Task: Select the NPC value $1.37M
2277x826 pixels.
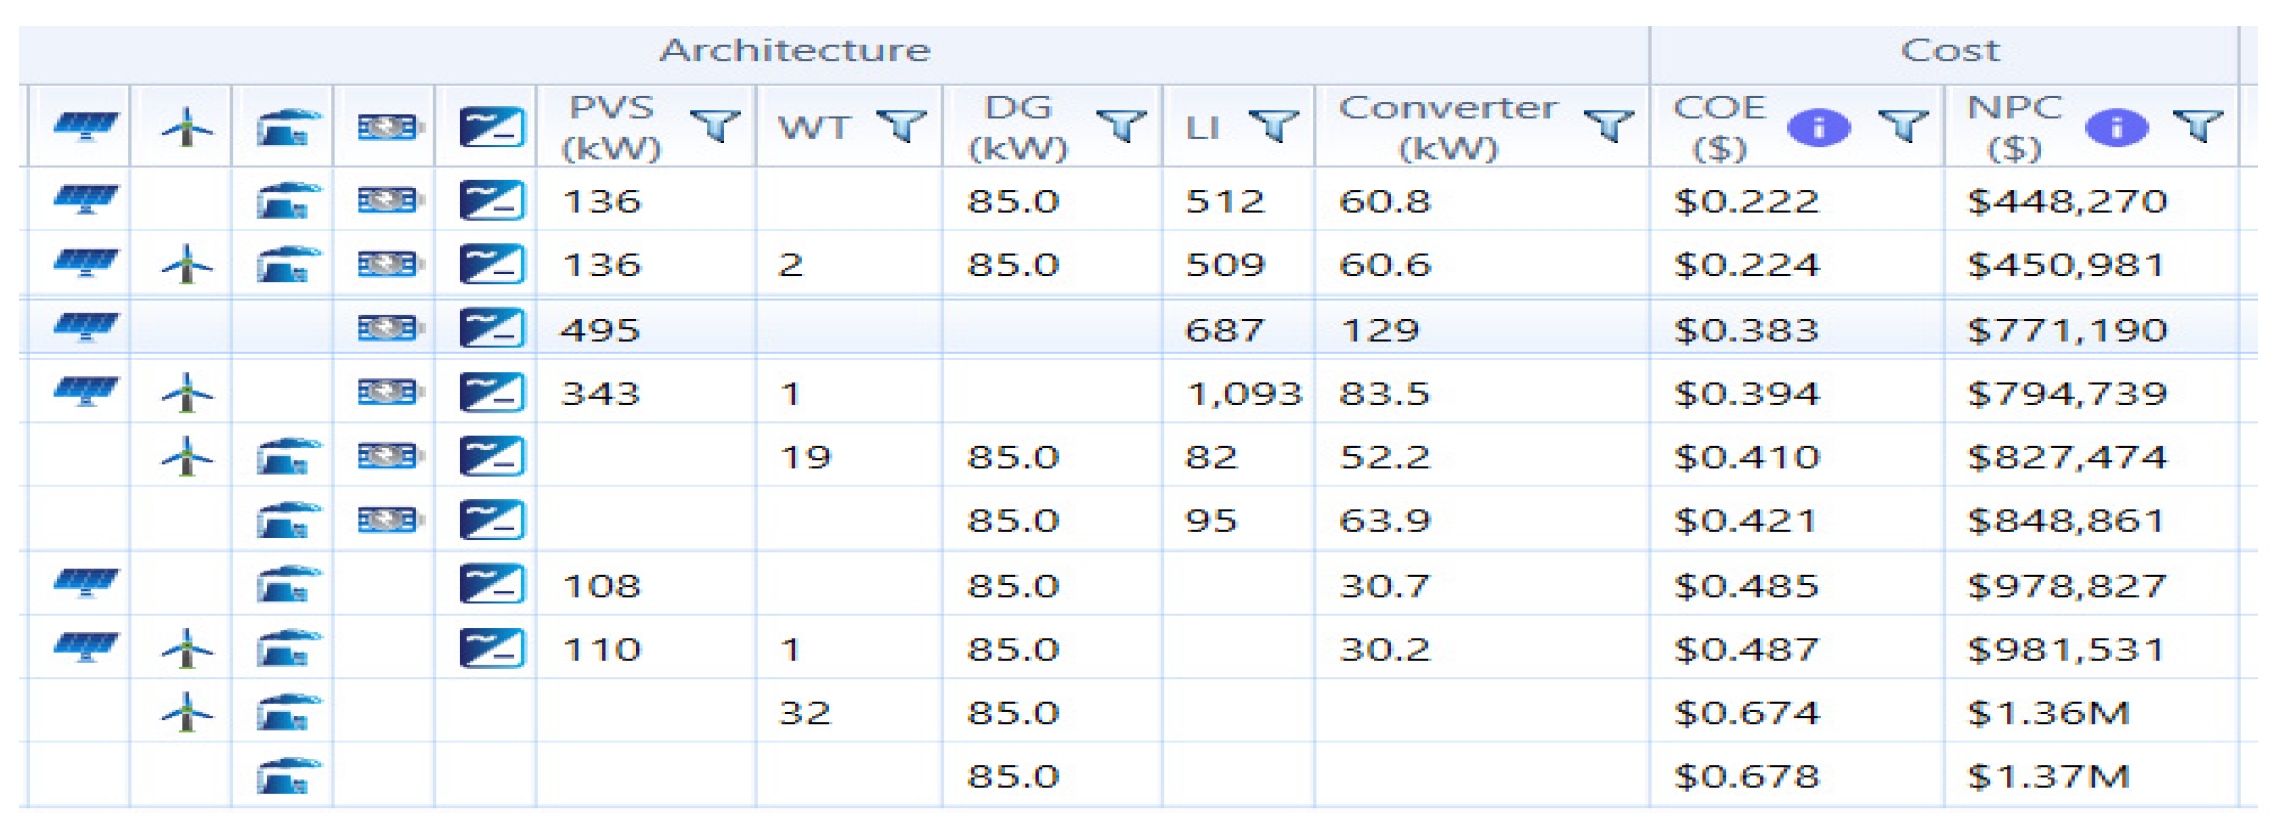Action: pyautogui.click(x=2049, y=777)
